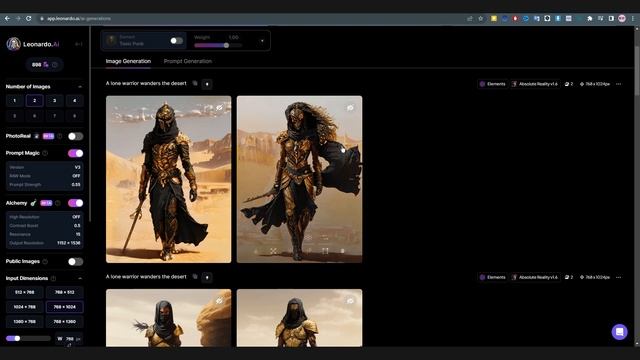
Task: Click the Leonardo.Ai logo avatar
Action: pyautogui.click(x=13, y=44)
